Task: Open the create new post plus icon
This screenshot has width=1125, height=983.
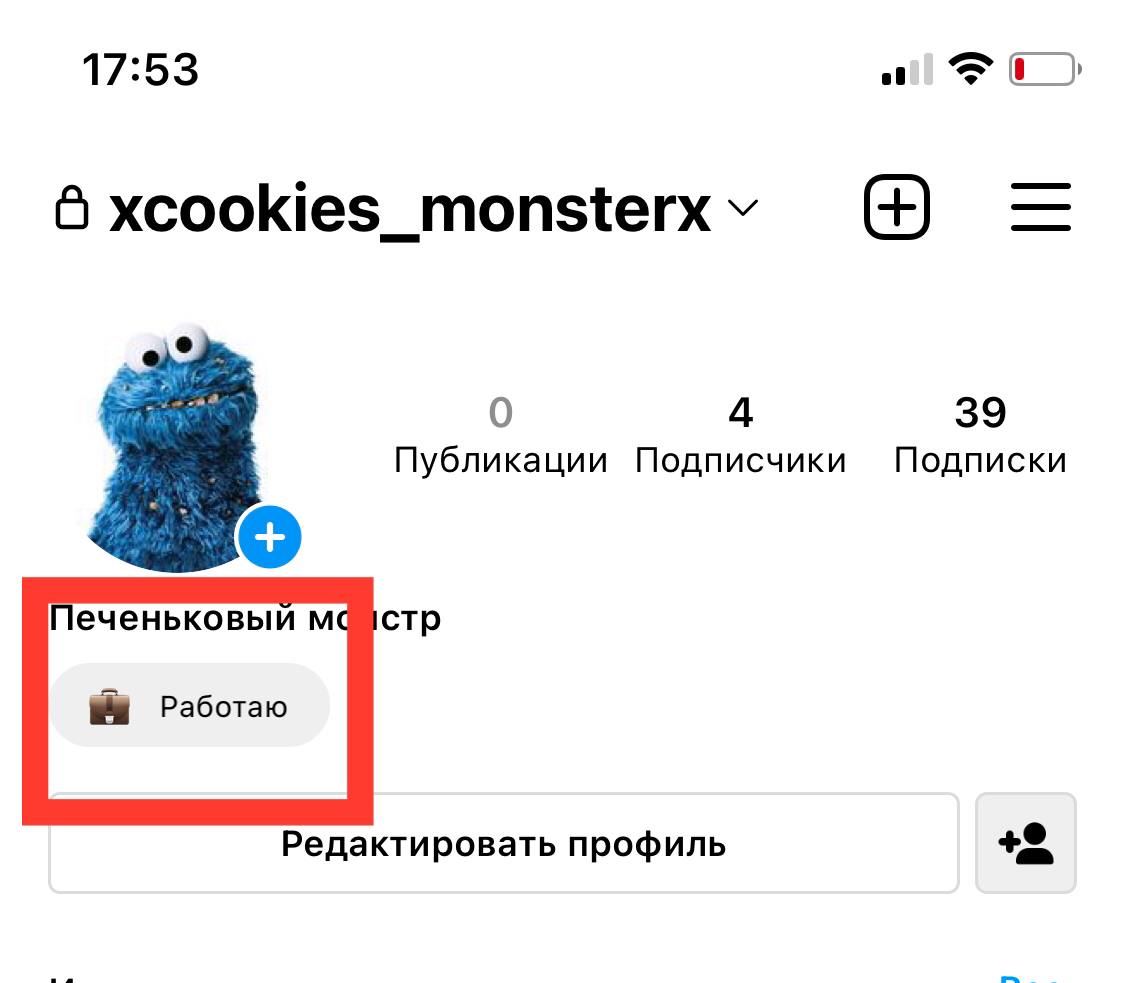Action: [x=897, y=207]
